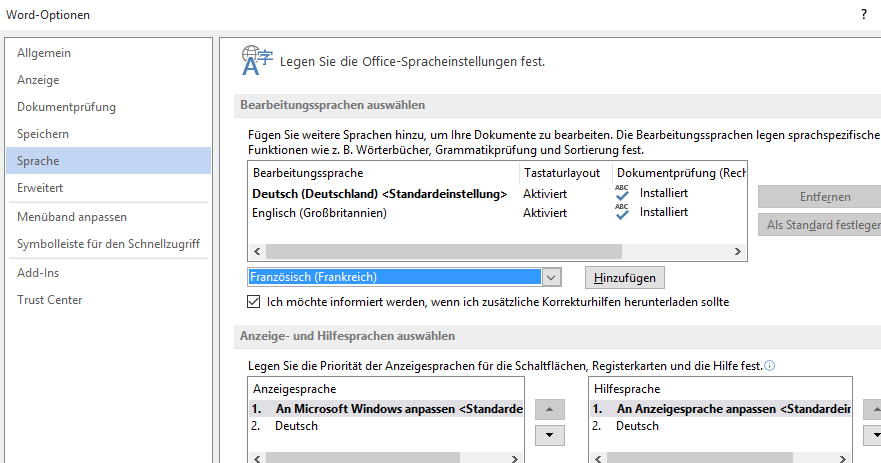
Task: Click the Hinzufügen button
Action: (x=625, y=278)
